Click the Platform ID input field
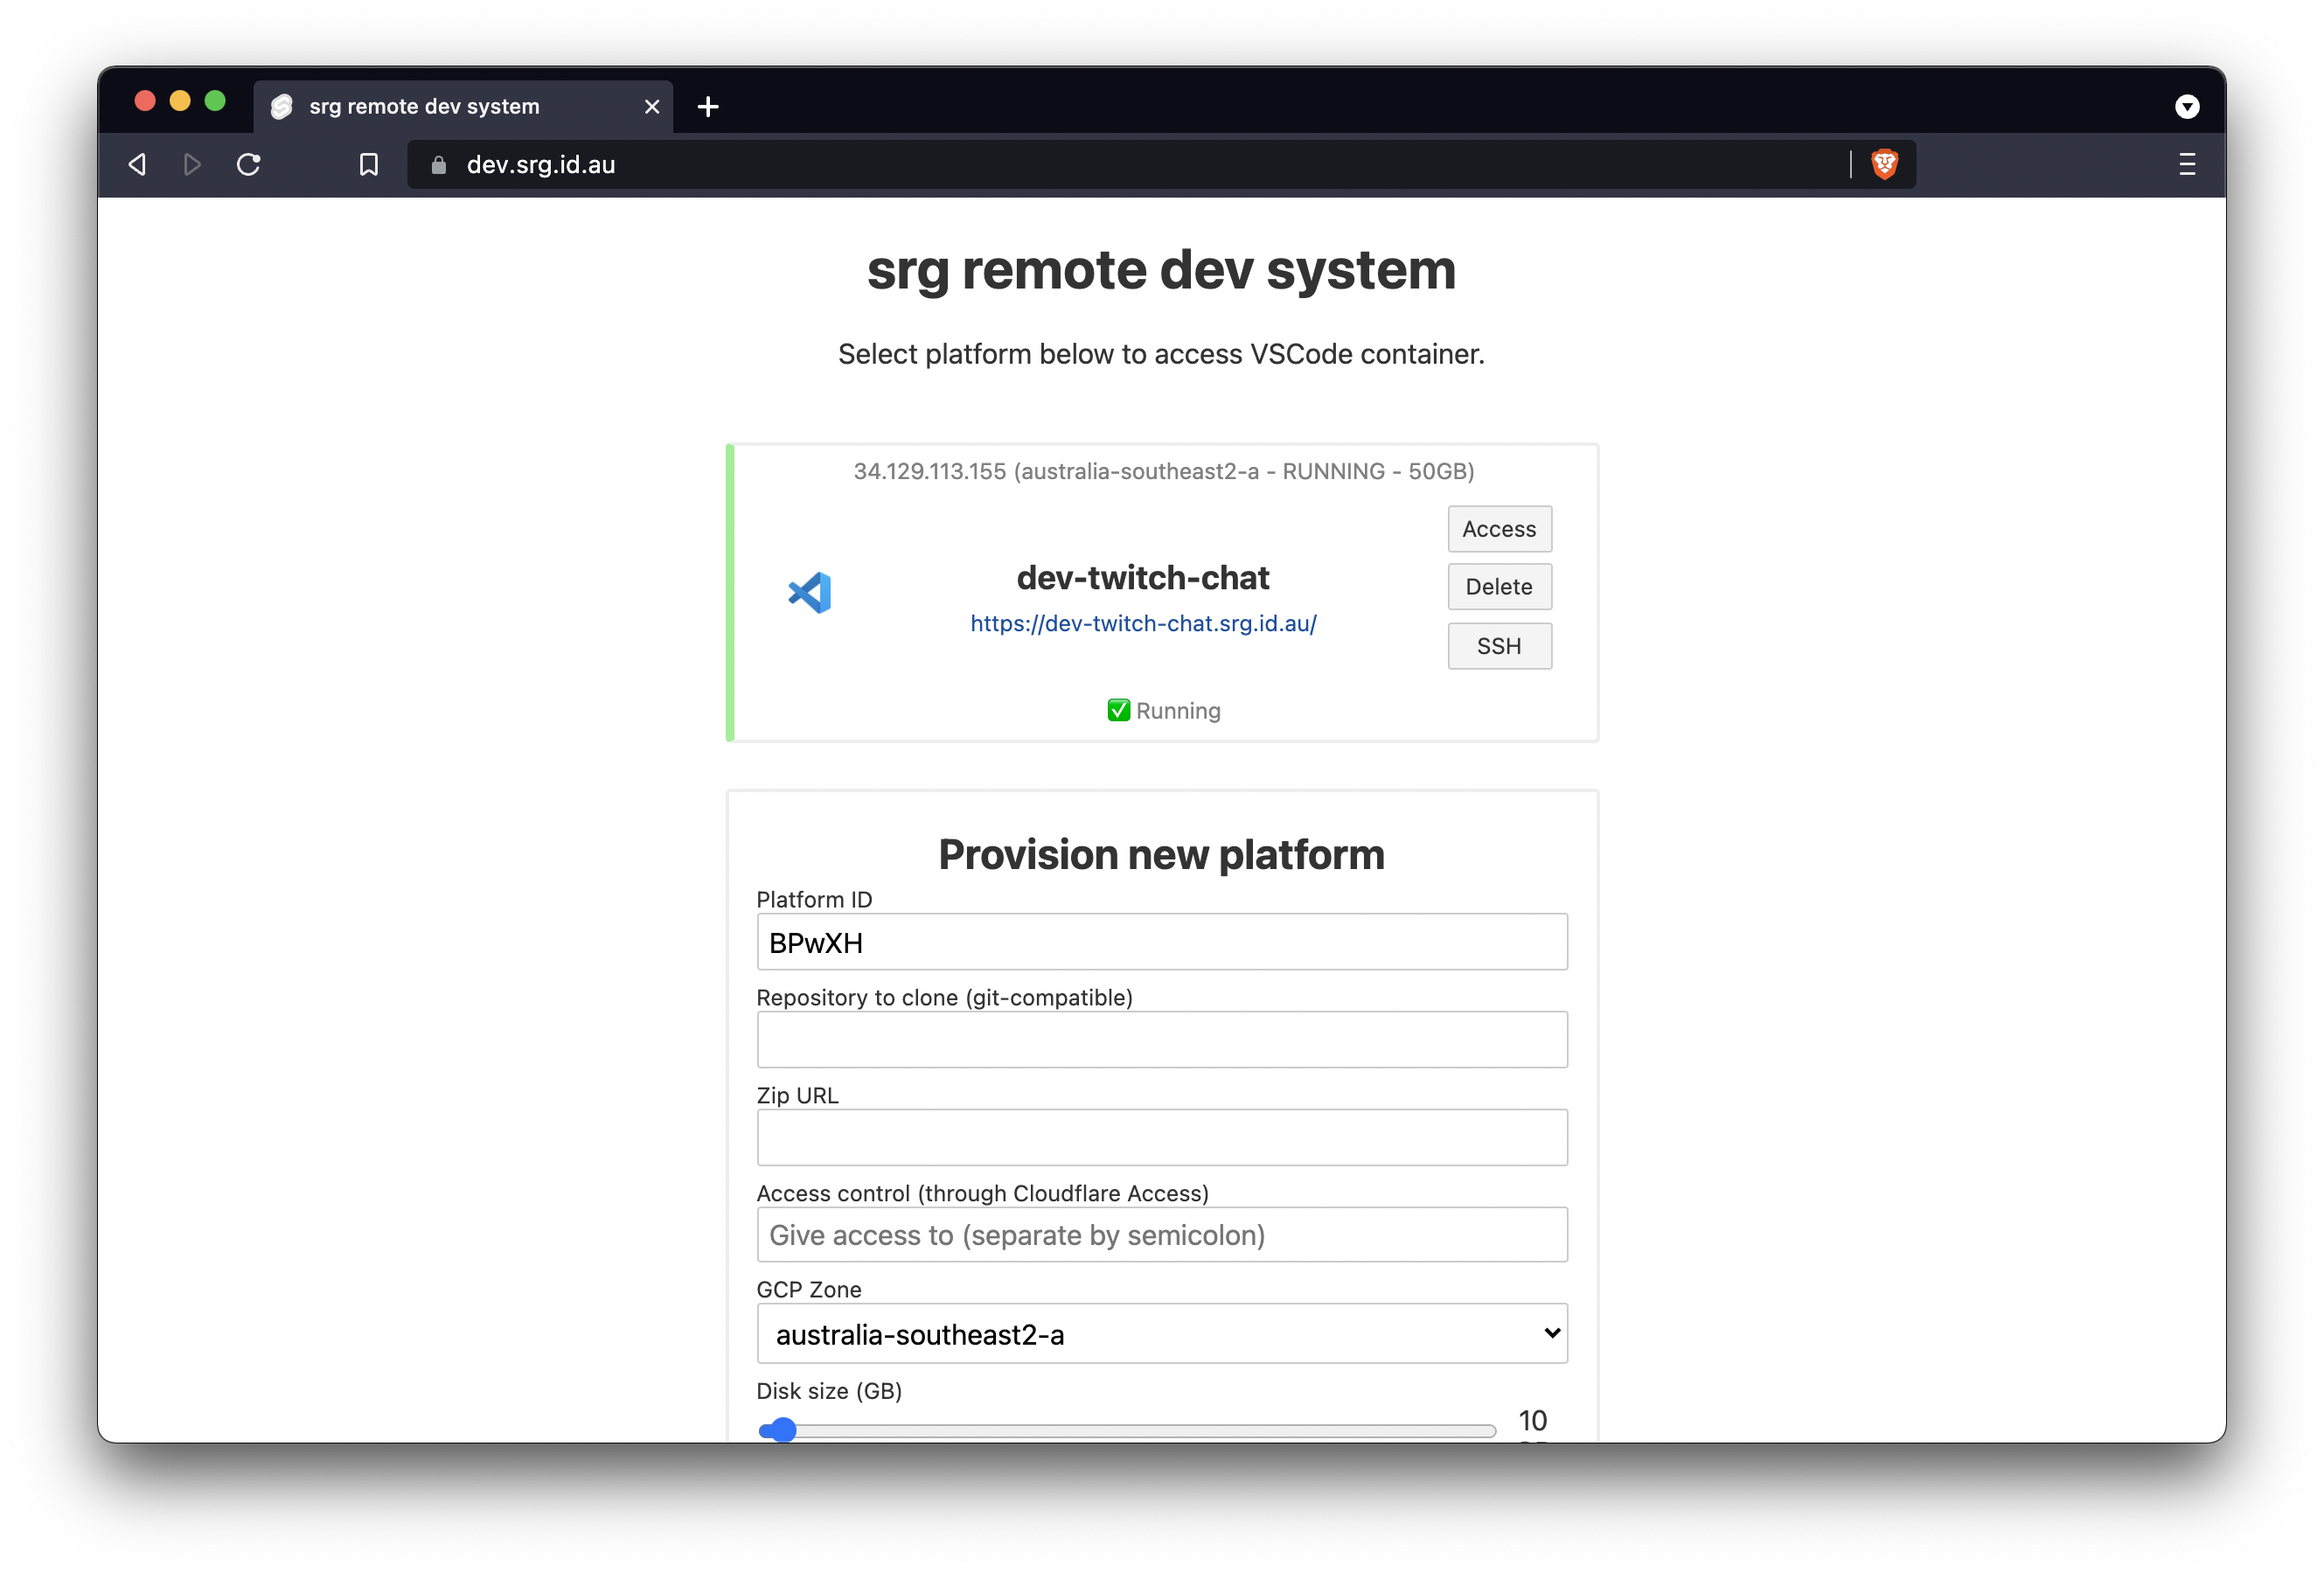This screenshot has width=2324, height=1572. (1162, 941)
